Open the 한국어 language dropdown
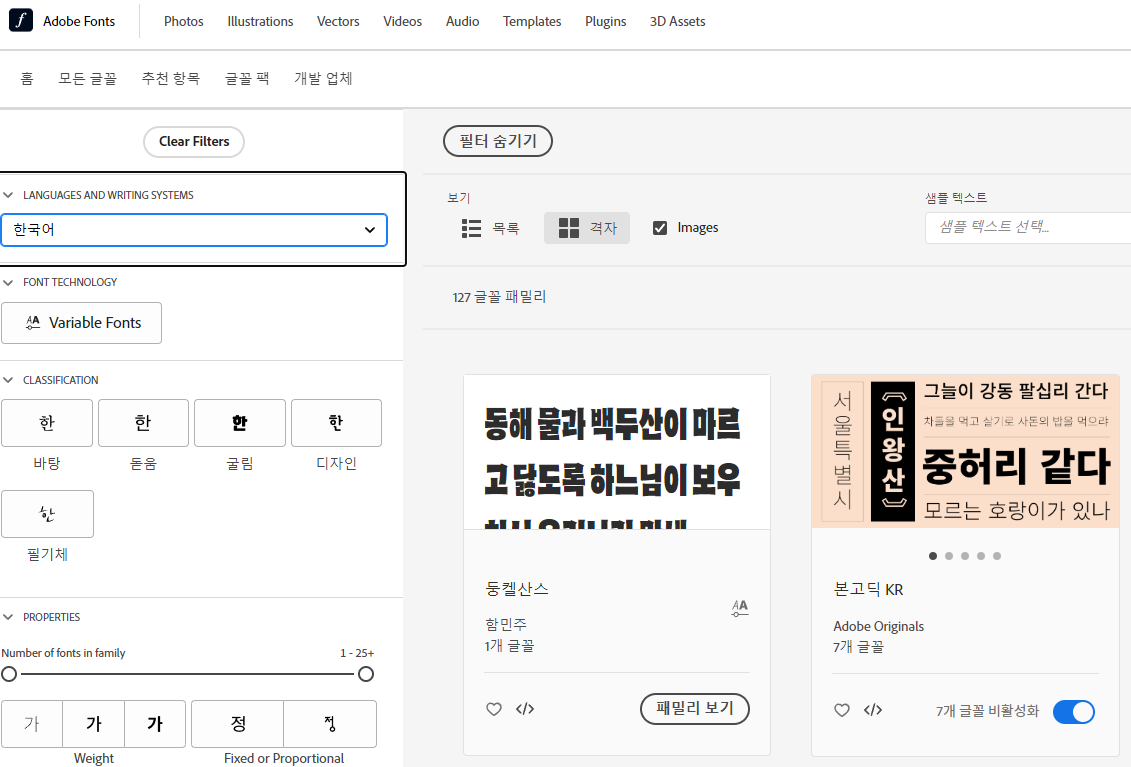Viewport: 1131px width, 767px height. click(x=194, y=229)
